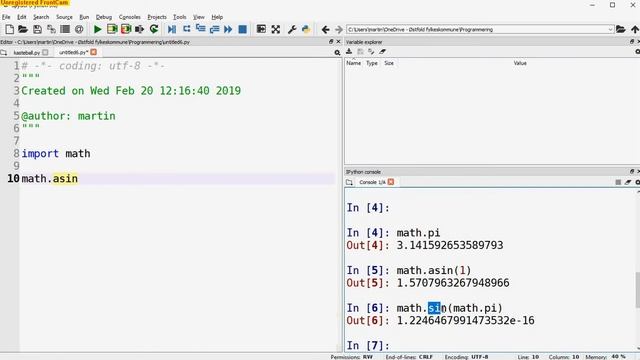Close the untitled6.py tab

pyautogui.click(x=94, y=52)
